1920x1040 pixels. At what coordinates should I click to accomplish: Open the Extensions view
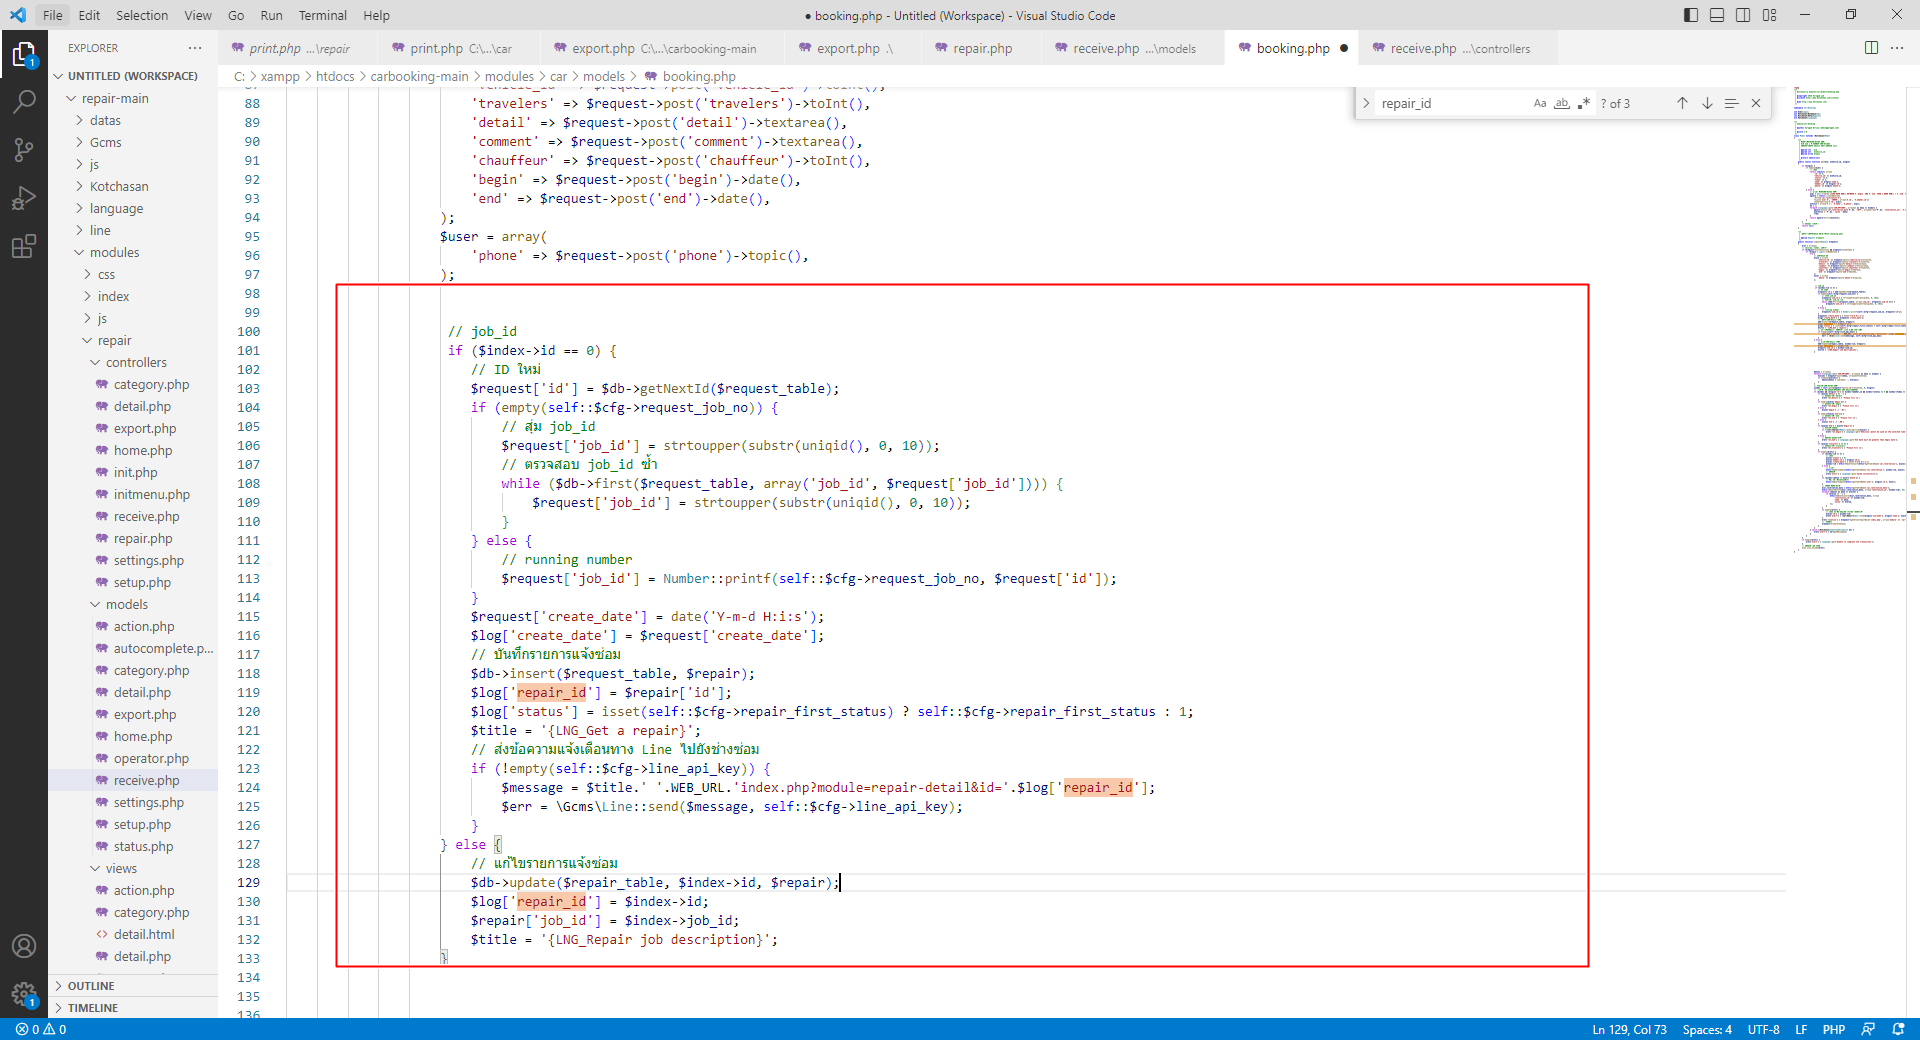pos(24,246)
